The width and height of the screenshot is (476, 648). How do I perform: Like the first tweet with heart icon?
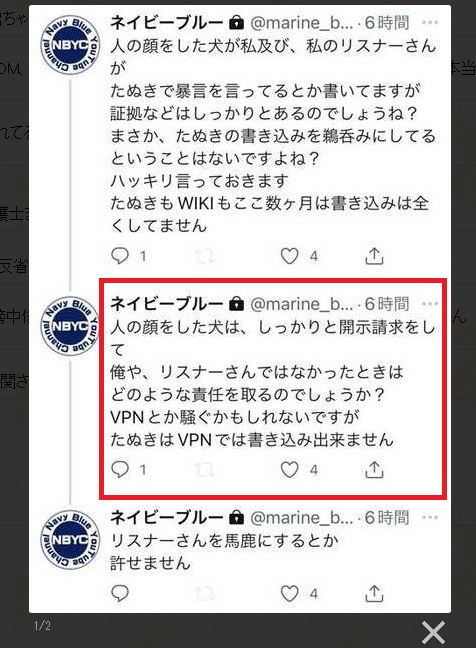pos(289,256)
